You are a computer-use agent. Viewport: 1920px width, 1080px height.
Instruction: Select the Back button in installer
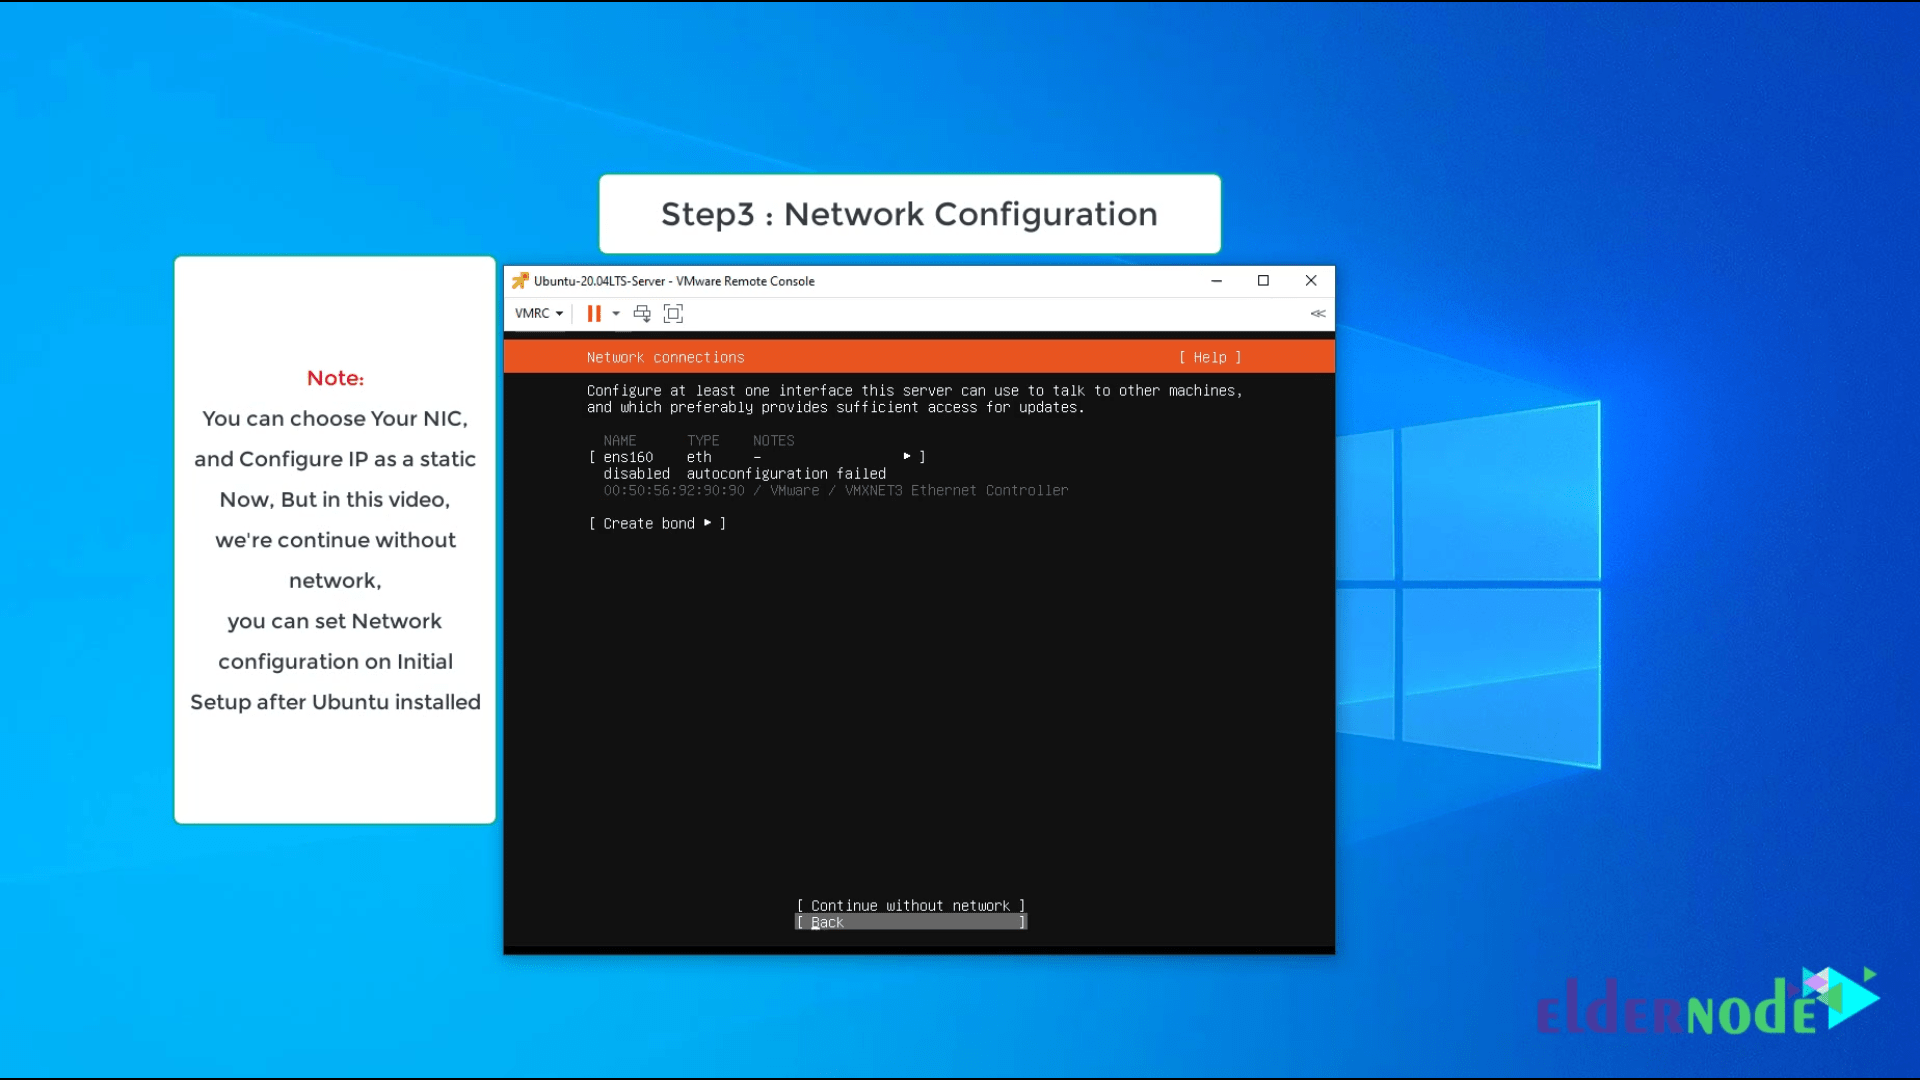pyautogui.click(x=910, y=922)
